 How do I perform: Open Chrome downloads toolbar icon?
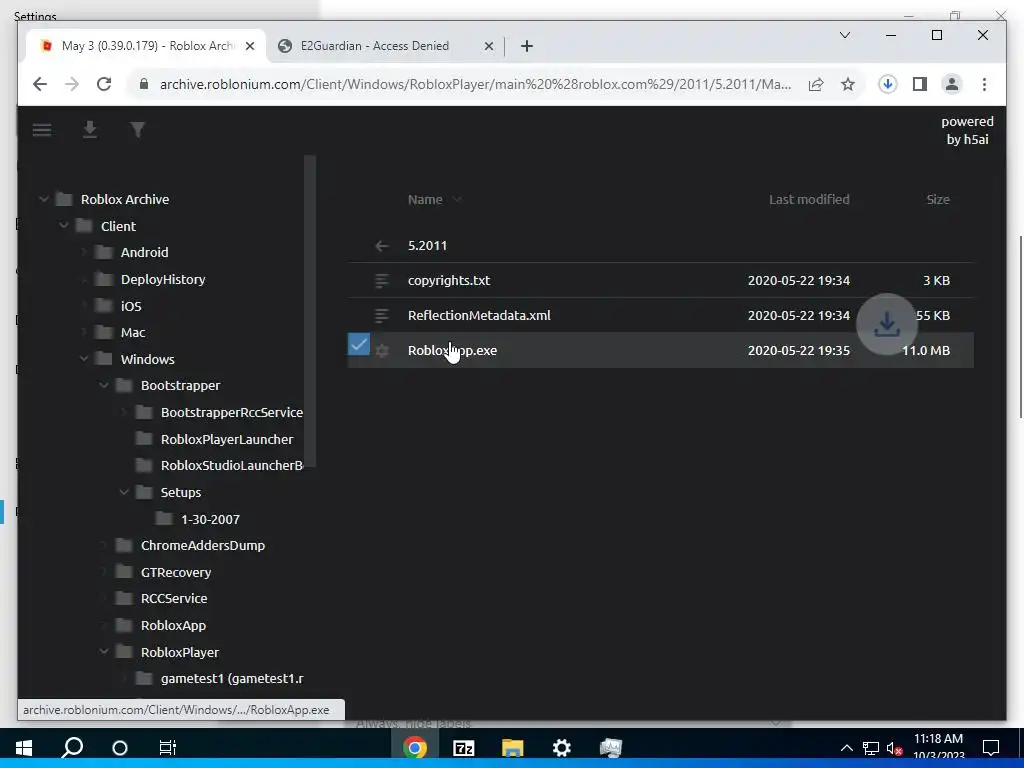tap(887, 84)
